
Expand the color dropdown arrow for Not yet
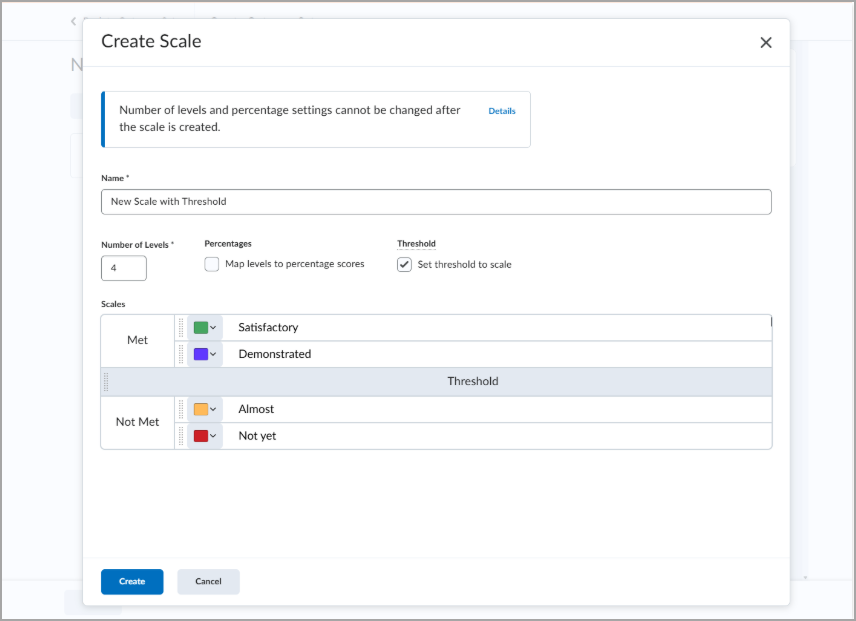213,436
